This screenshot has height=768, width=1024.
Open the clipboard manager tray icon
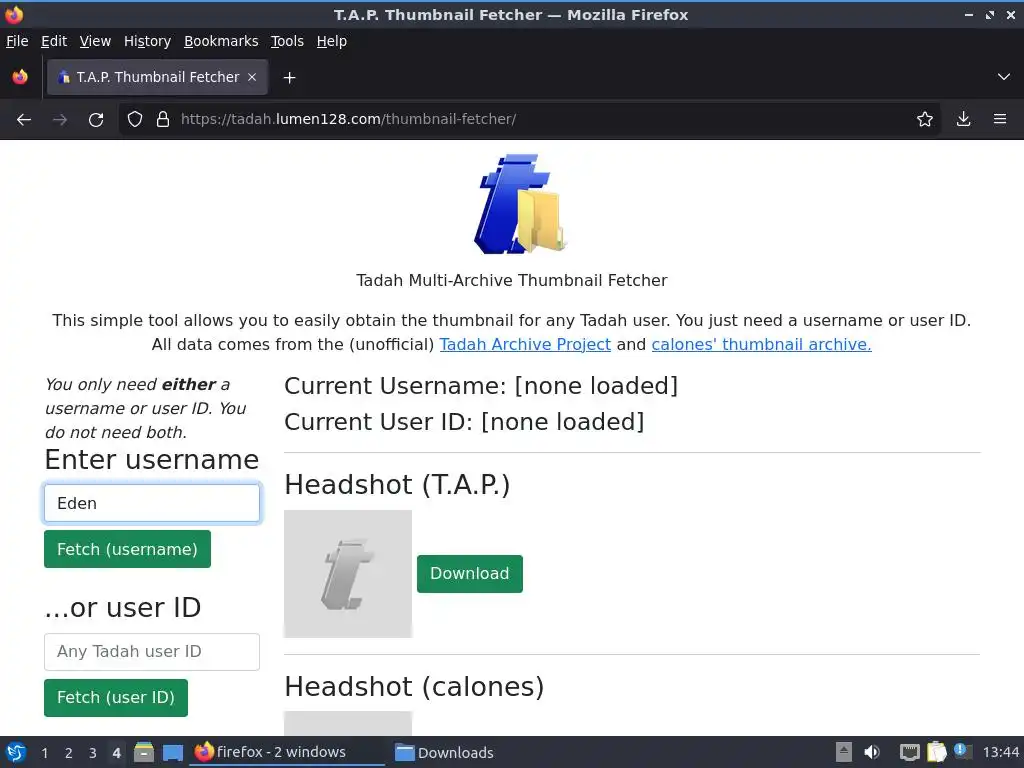pos(936,752)
